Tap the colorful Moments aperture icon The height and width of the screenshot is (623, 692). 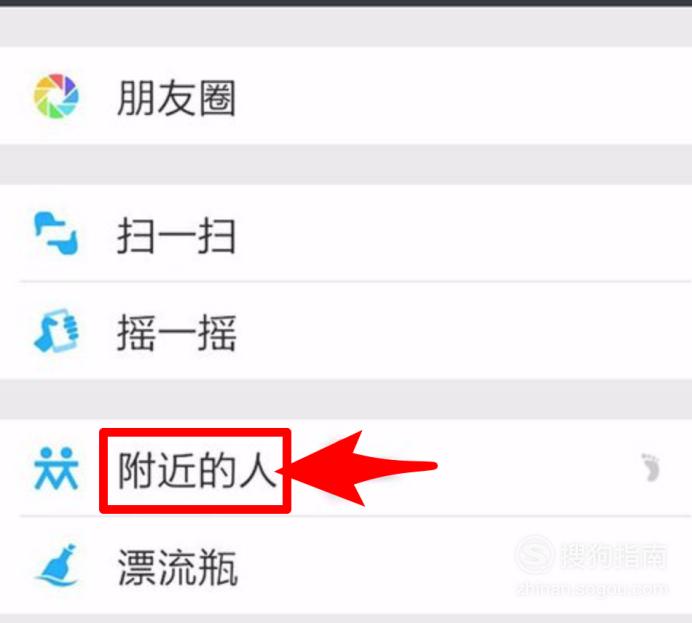(56, 96)
